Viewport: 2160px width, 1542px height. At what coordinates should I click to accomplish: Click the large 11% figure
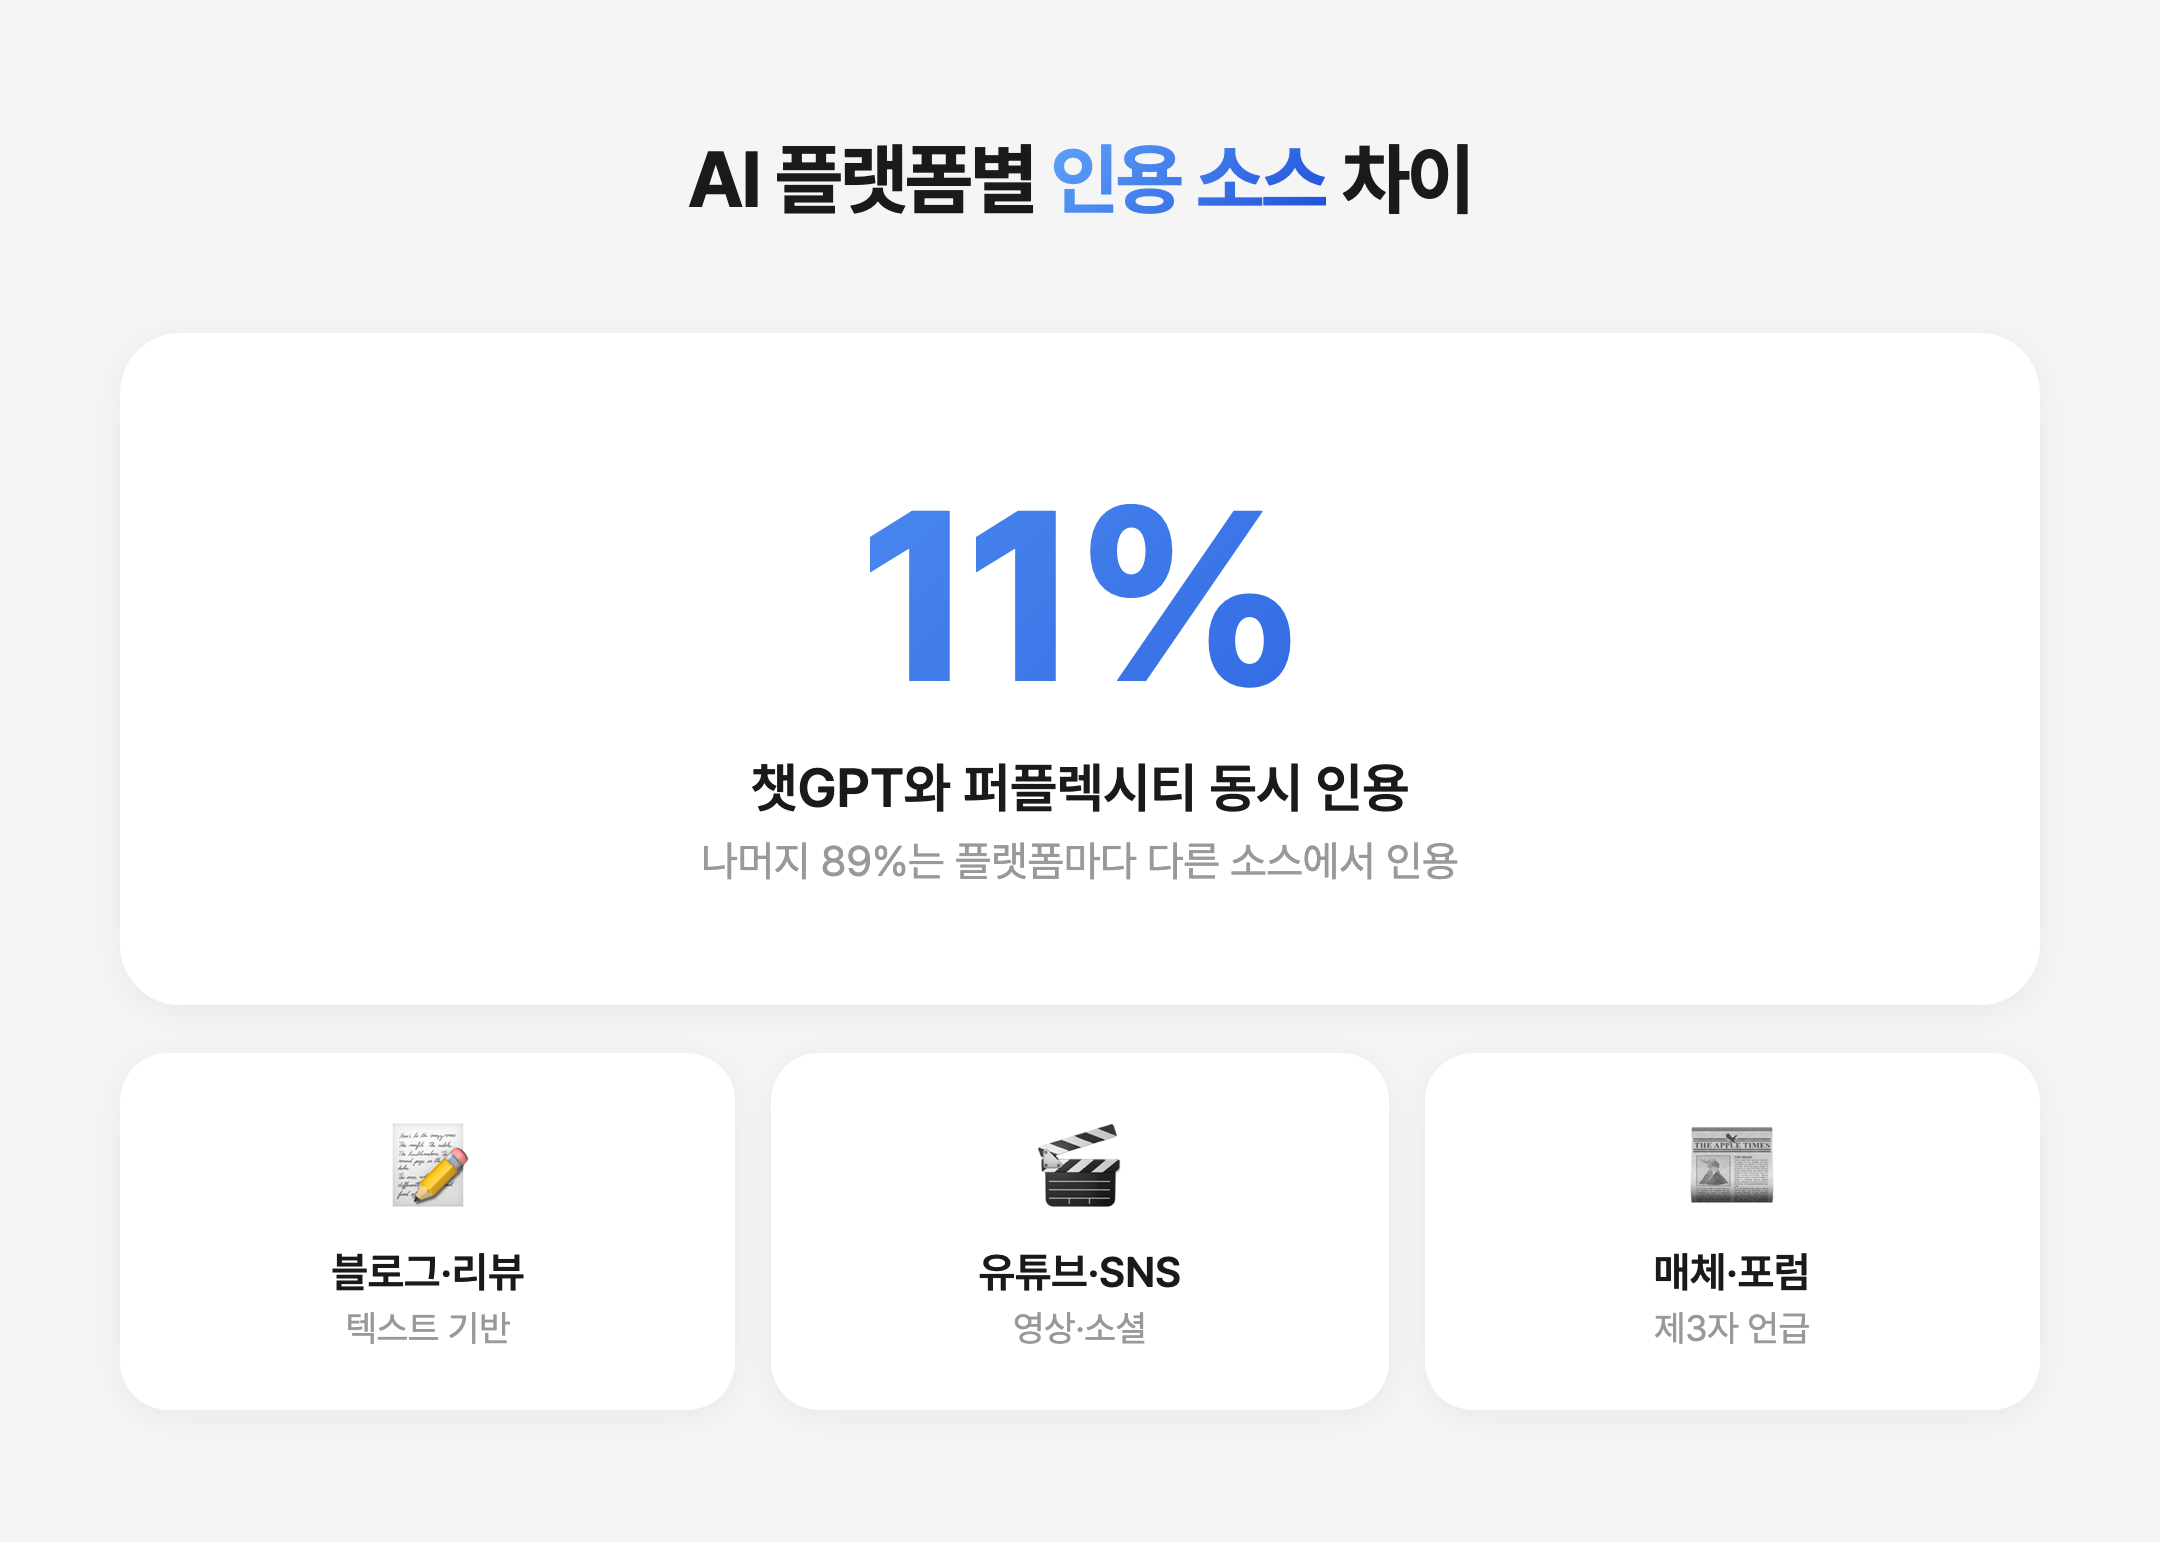coord(1080,596)
